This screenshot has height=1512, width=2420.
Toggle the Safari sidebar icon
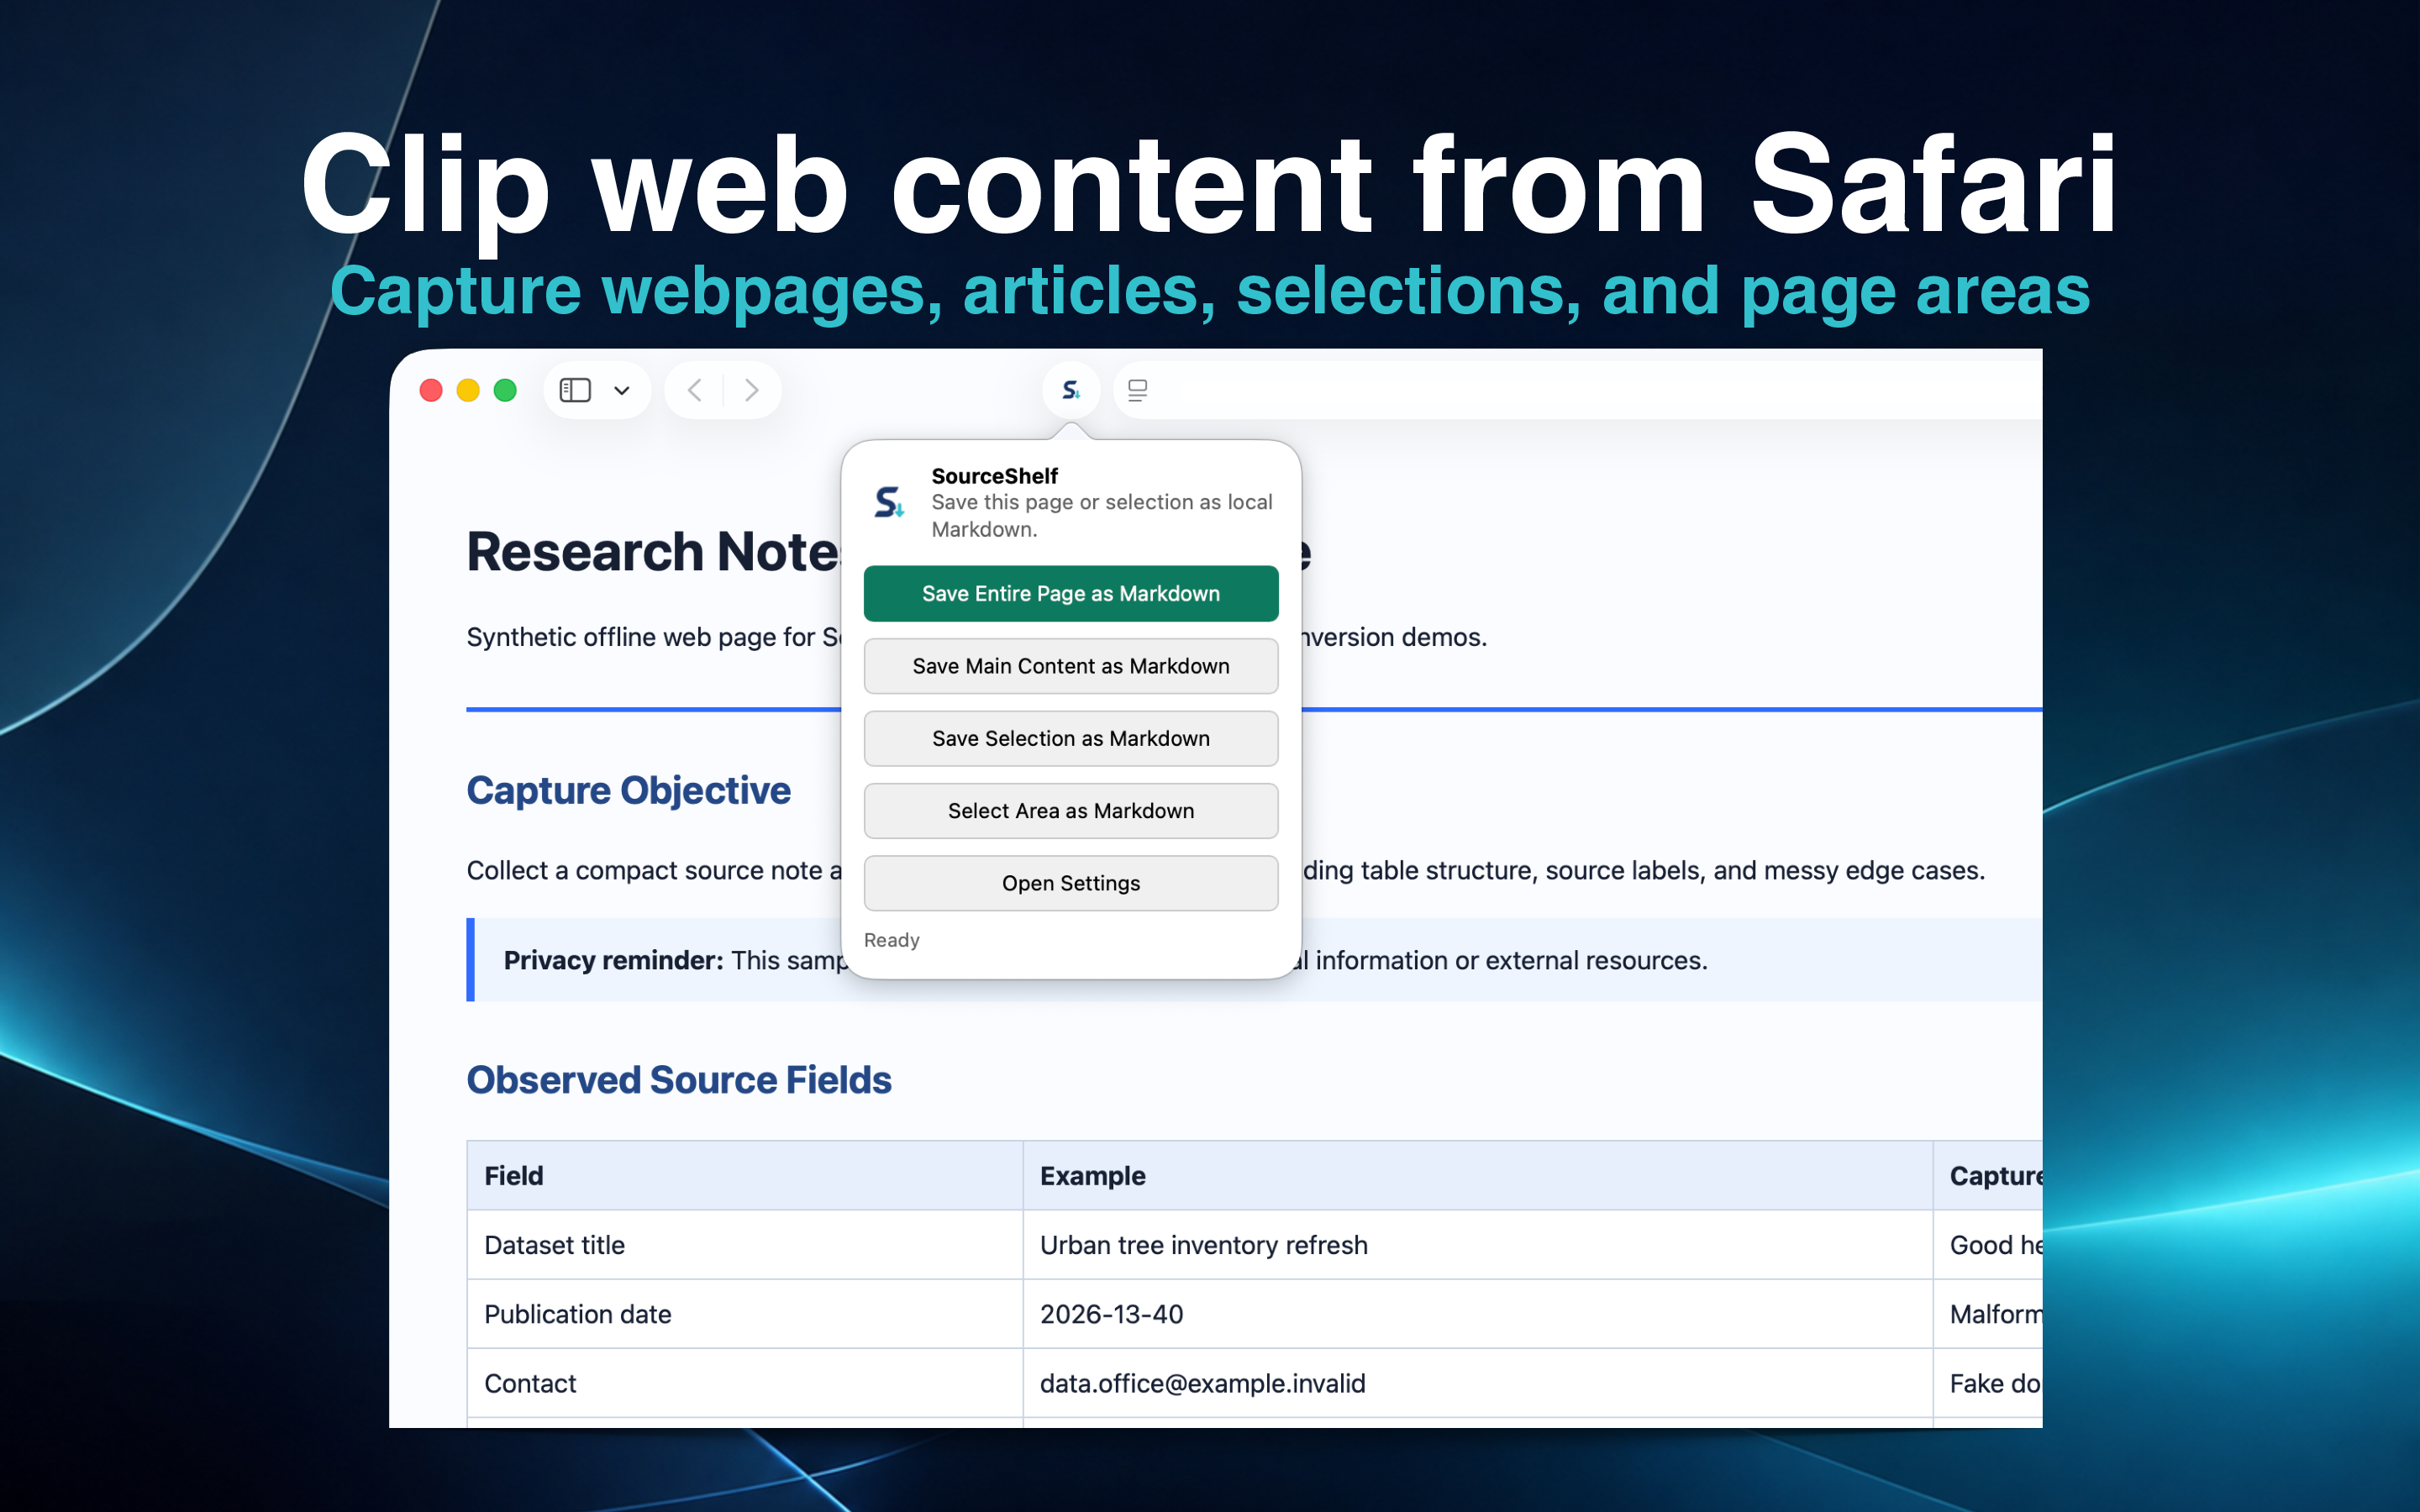575,390
